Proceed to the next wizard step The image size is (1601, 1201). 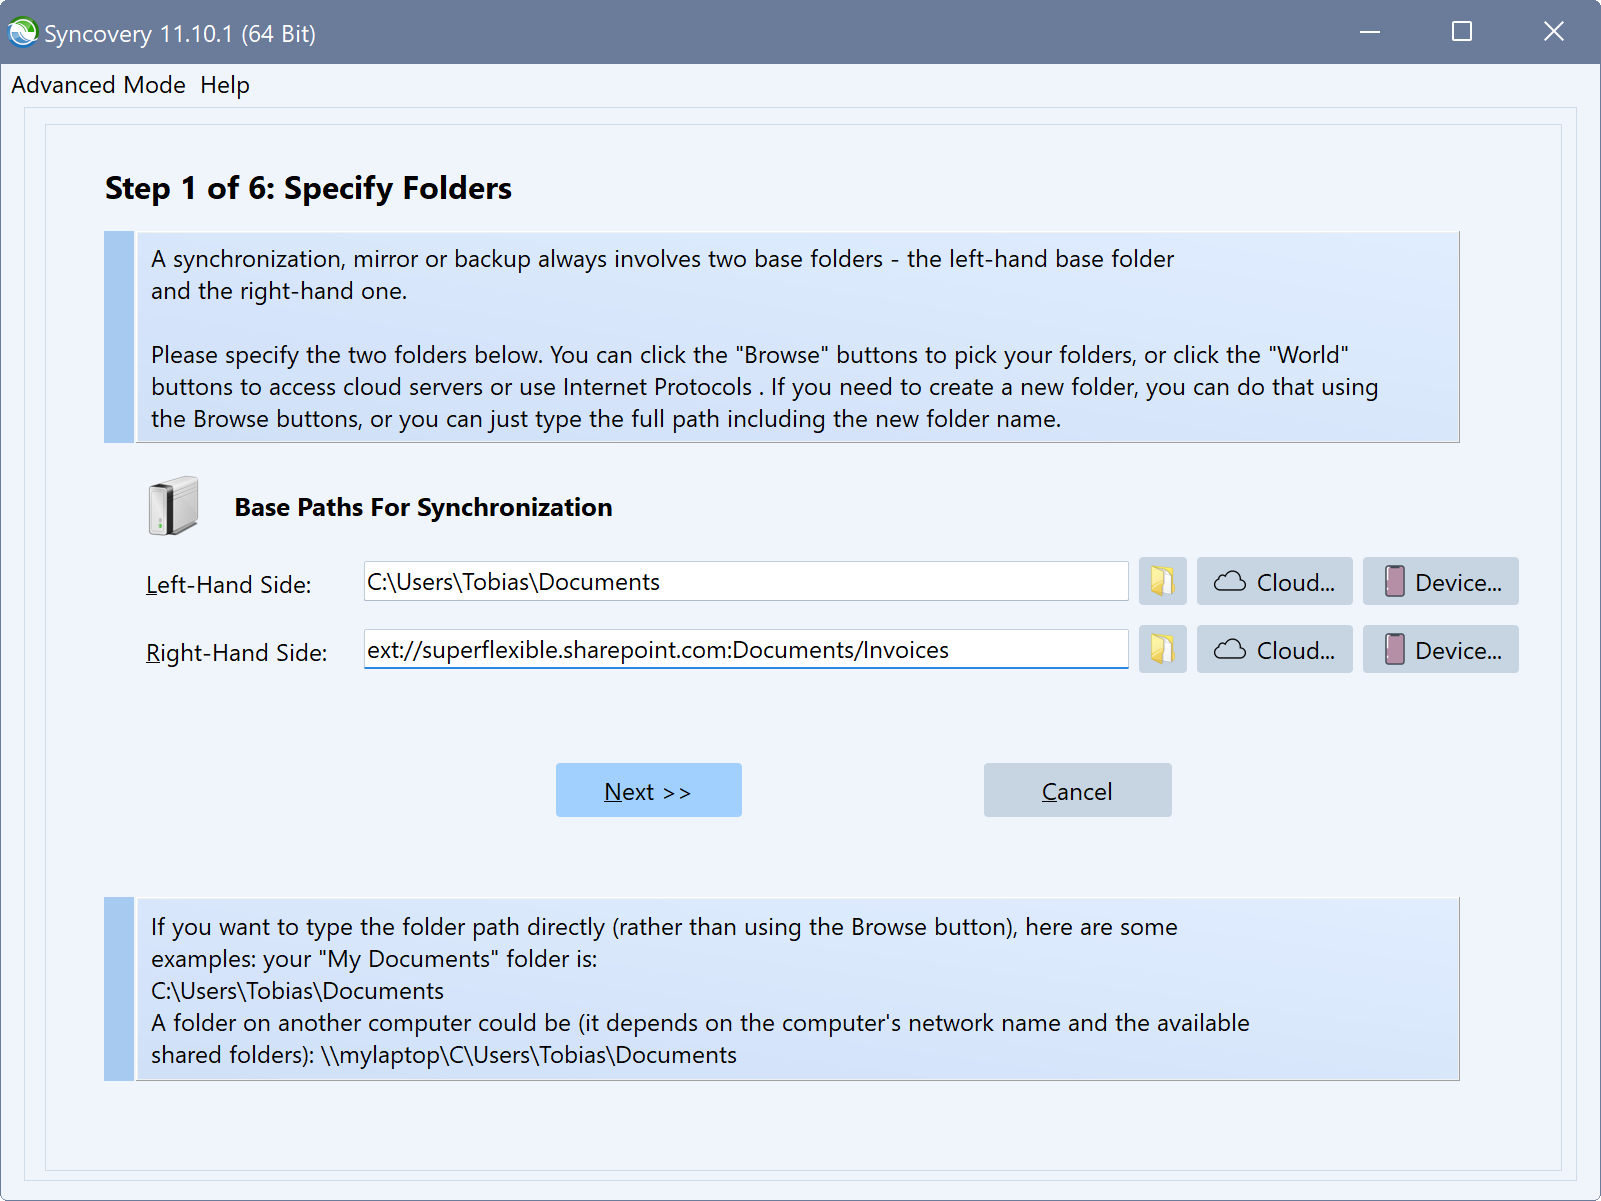tap(648, 790)
